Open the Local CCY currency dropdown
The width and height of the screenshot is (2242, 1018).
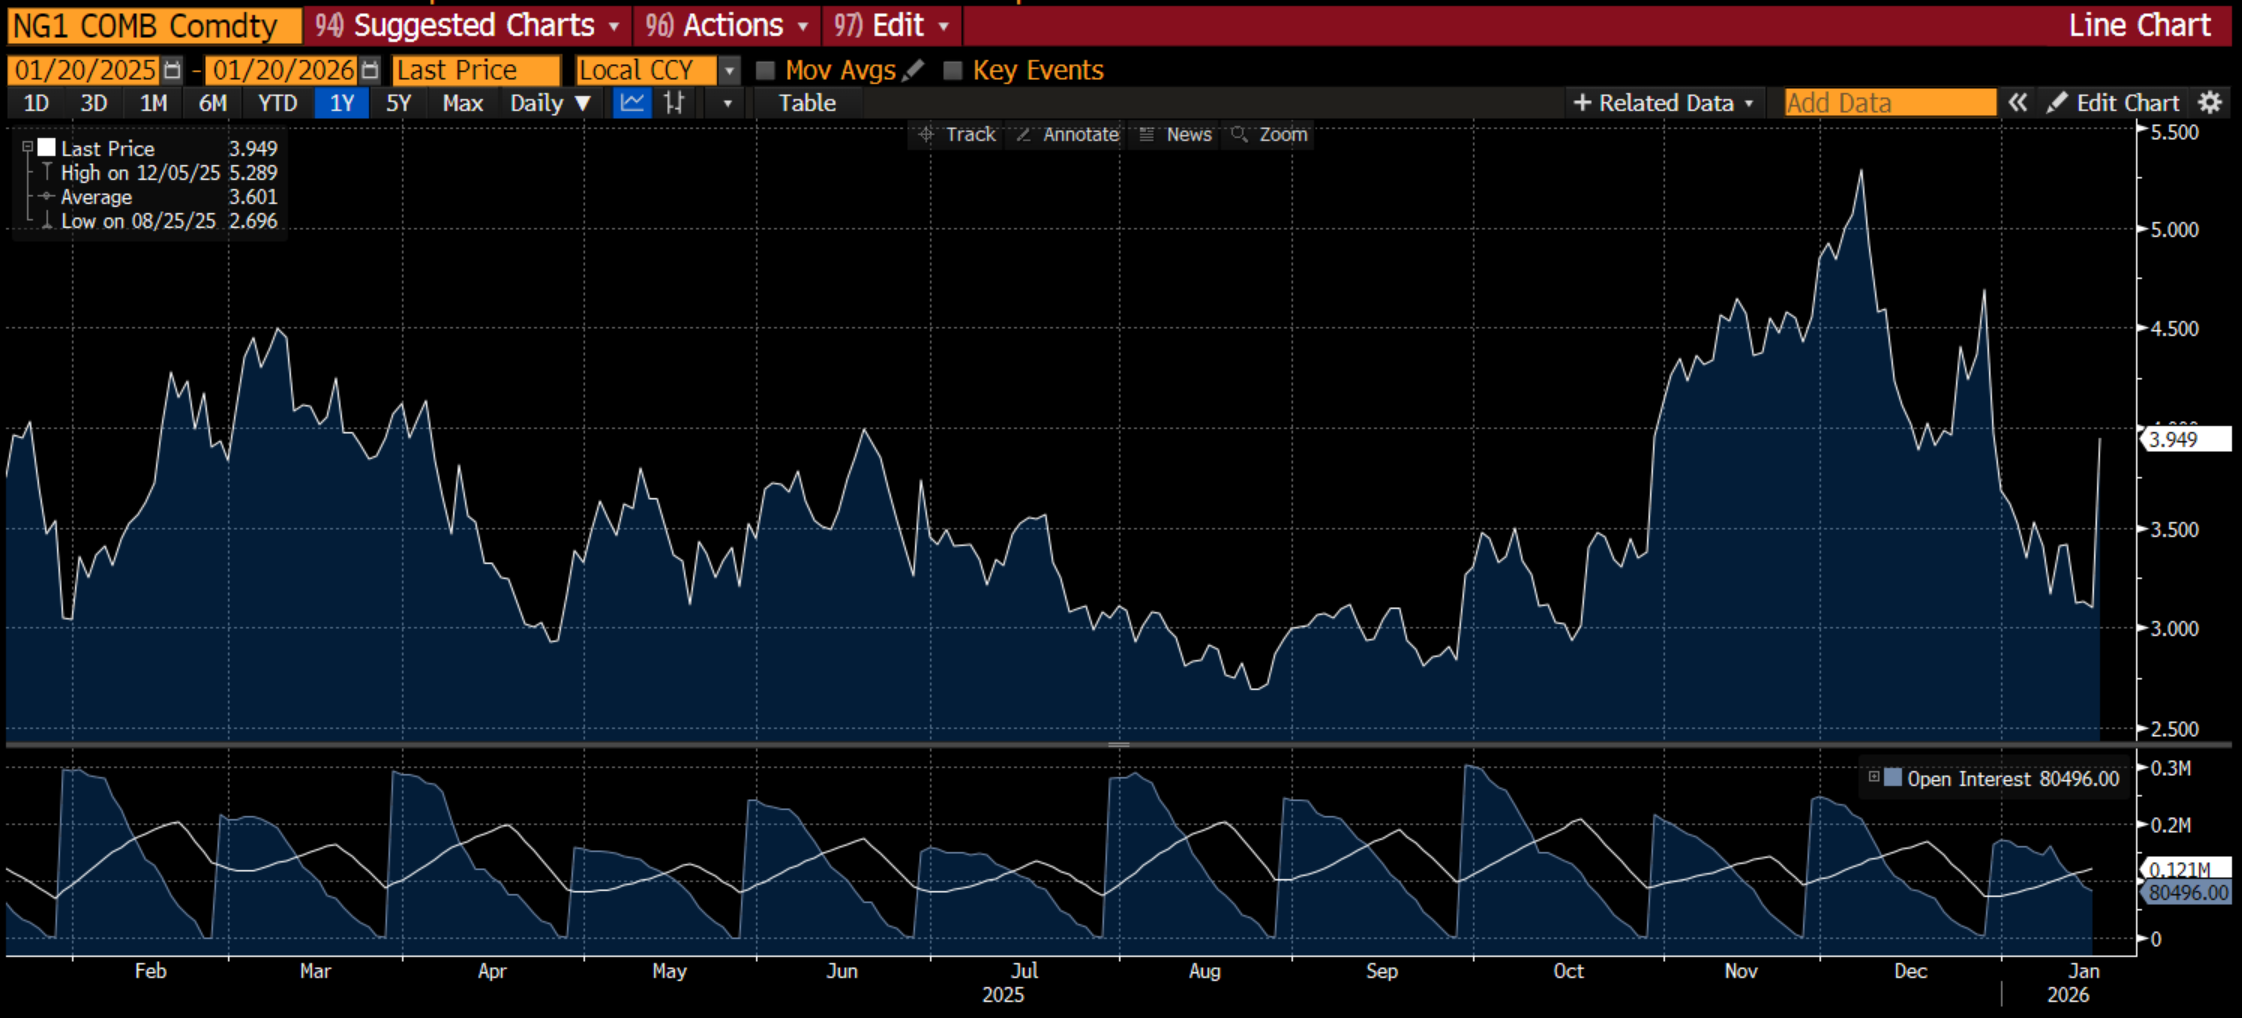(x=730, y=70)
